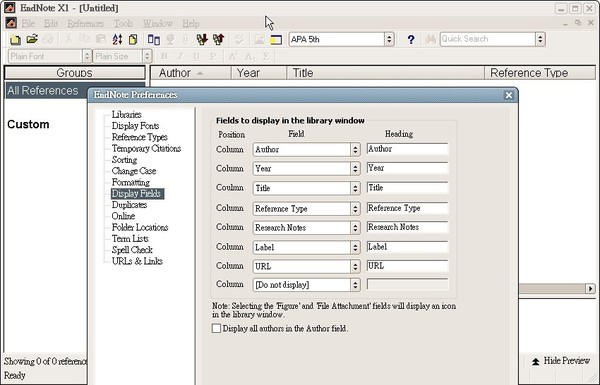This screenshot has height=385, width=600.
Task: Click the Hide Preview button
Action: click(x=560, y=361)
